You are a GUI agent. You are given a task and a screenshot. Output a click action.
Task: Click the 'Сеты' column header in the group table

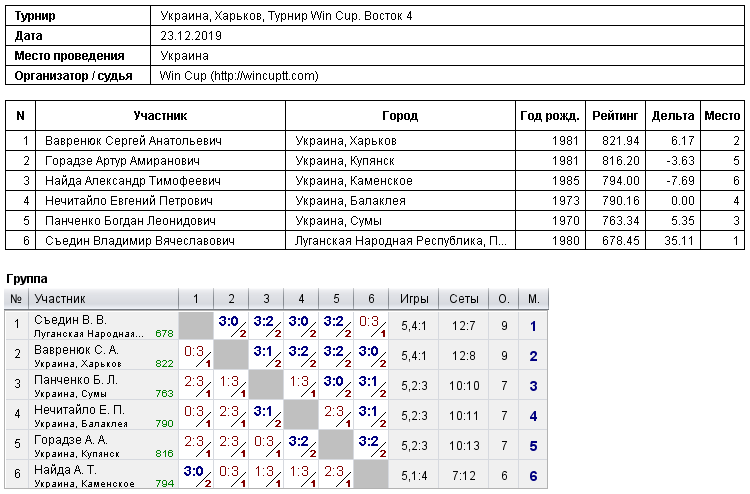[463, 299]
